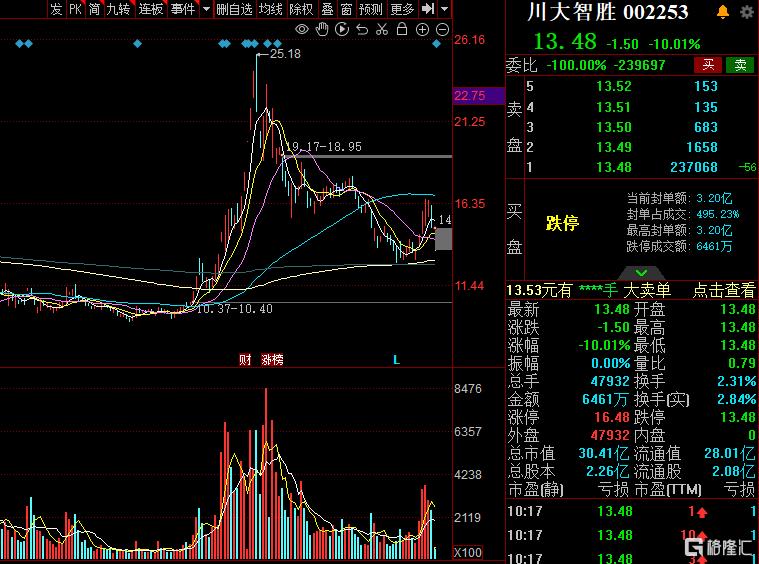The image size is (759, 564).
Task: Open the dropdown after the arrow-bar icon
Action: (445, 9)
